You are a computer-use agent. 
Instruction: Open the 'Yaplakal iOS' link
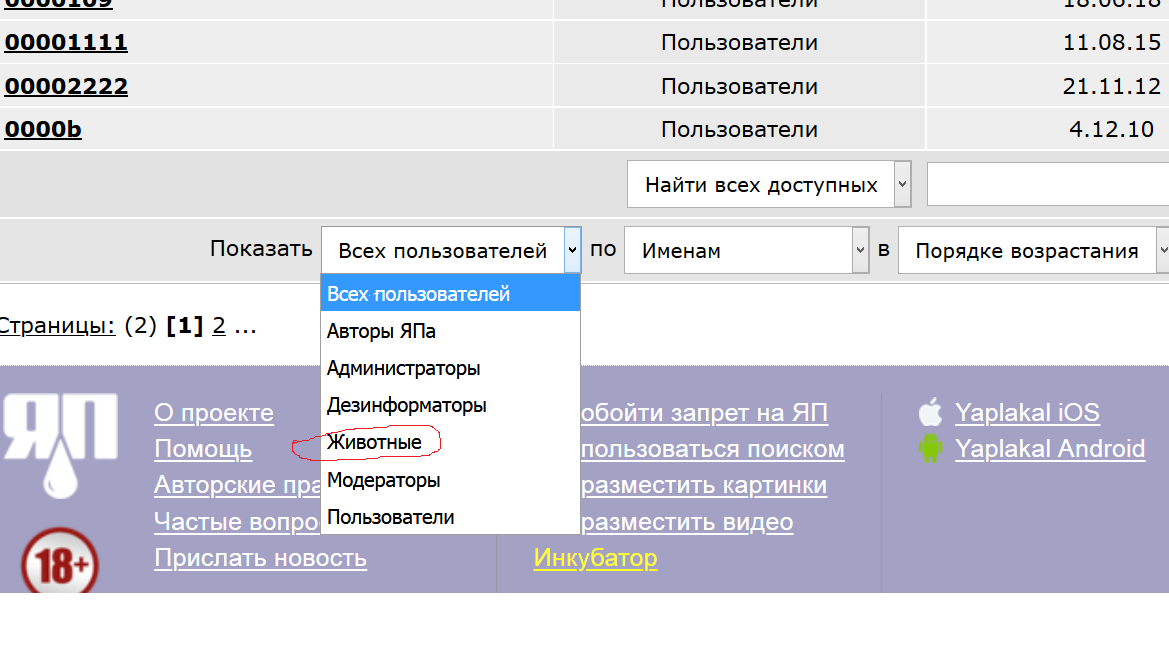(x=1027, y=412)
